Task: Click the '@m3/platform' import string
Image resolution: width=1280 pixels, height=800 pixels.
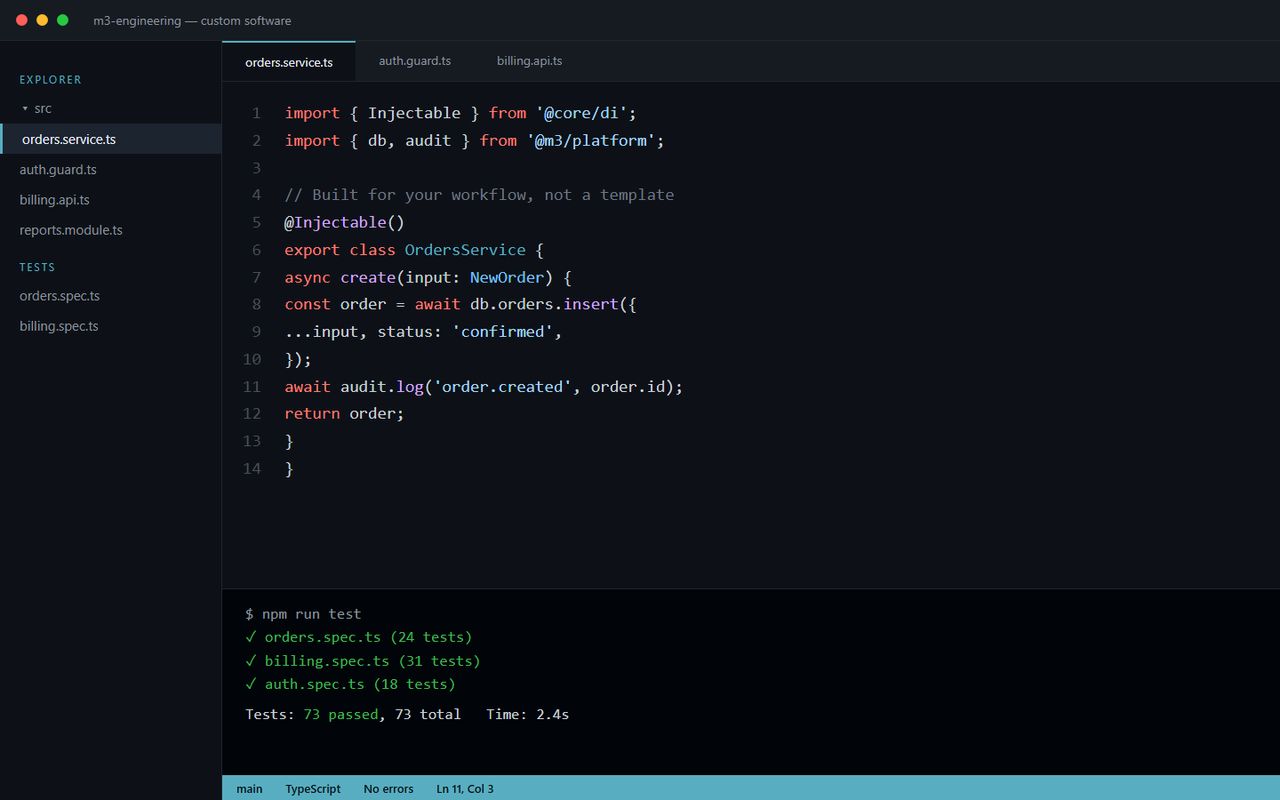Action: click(x=590, y=140)
